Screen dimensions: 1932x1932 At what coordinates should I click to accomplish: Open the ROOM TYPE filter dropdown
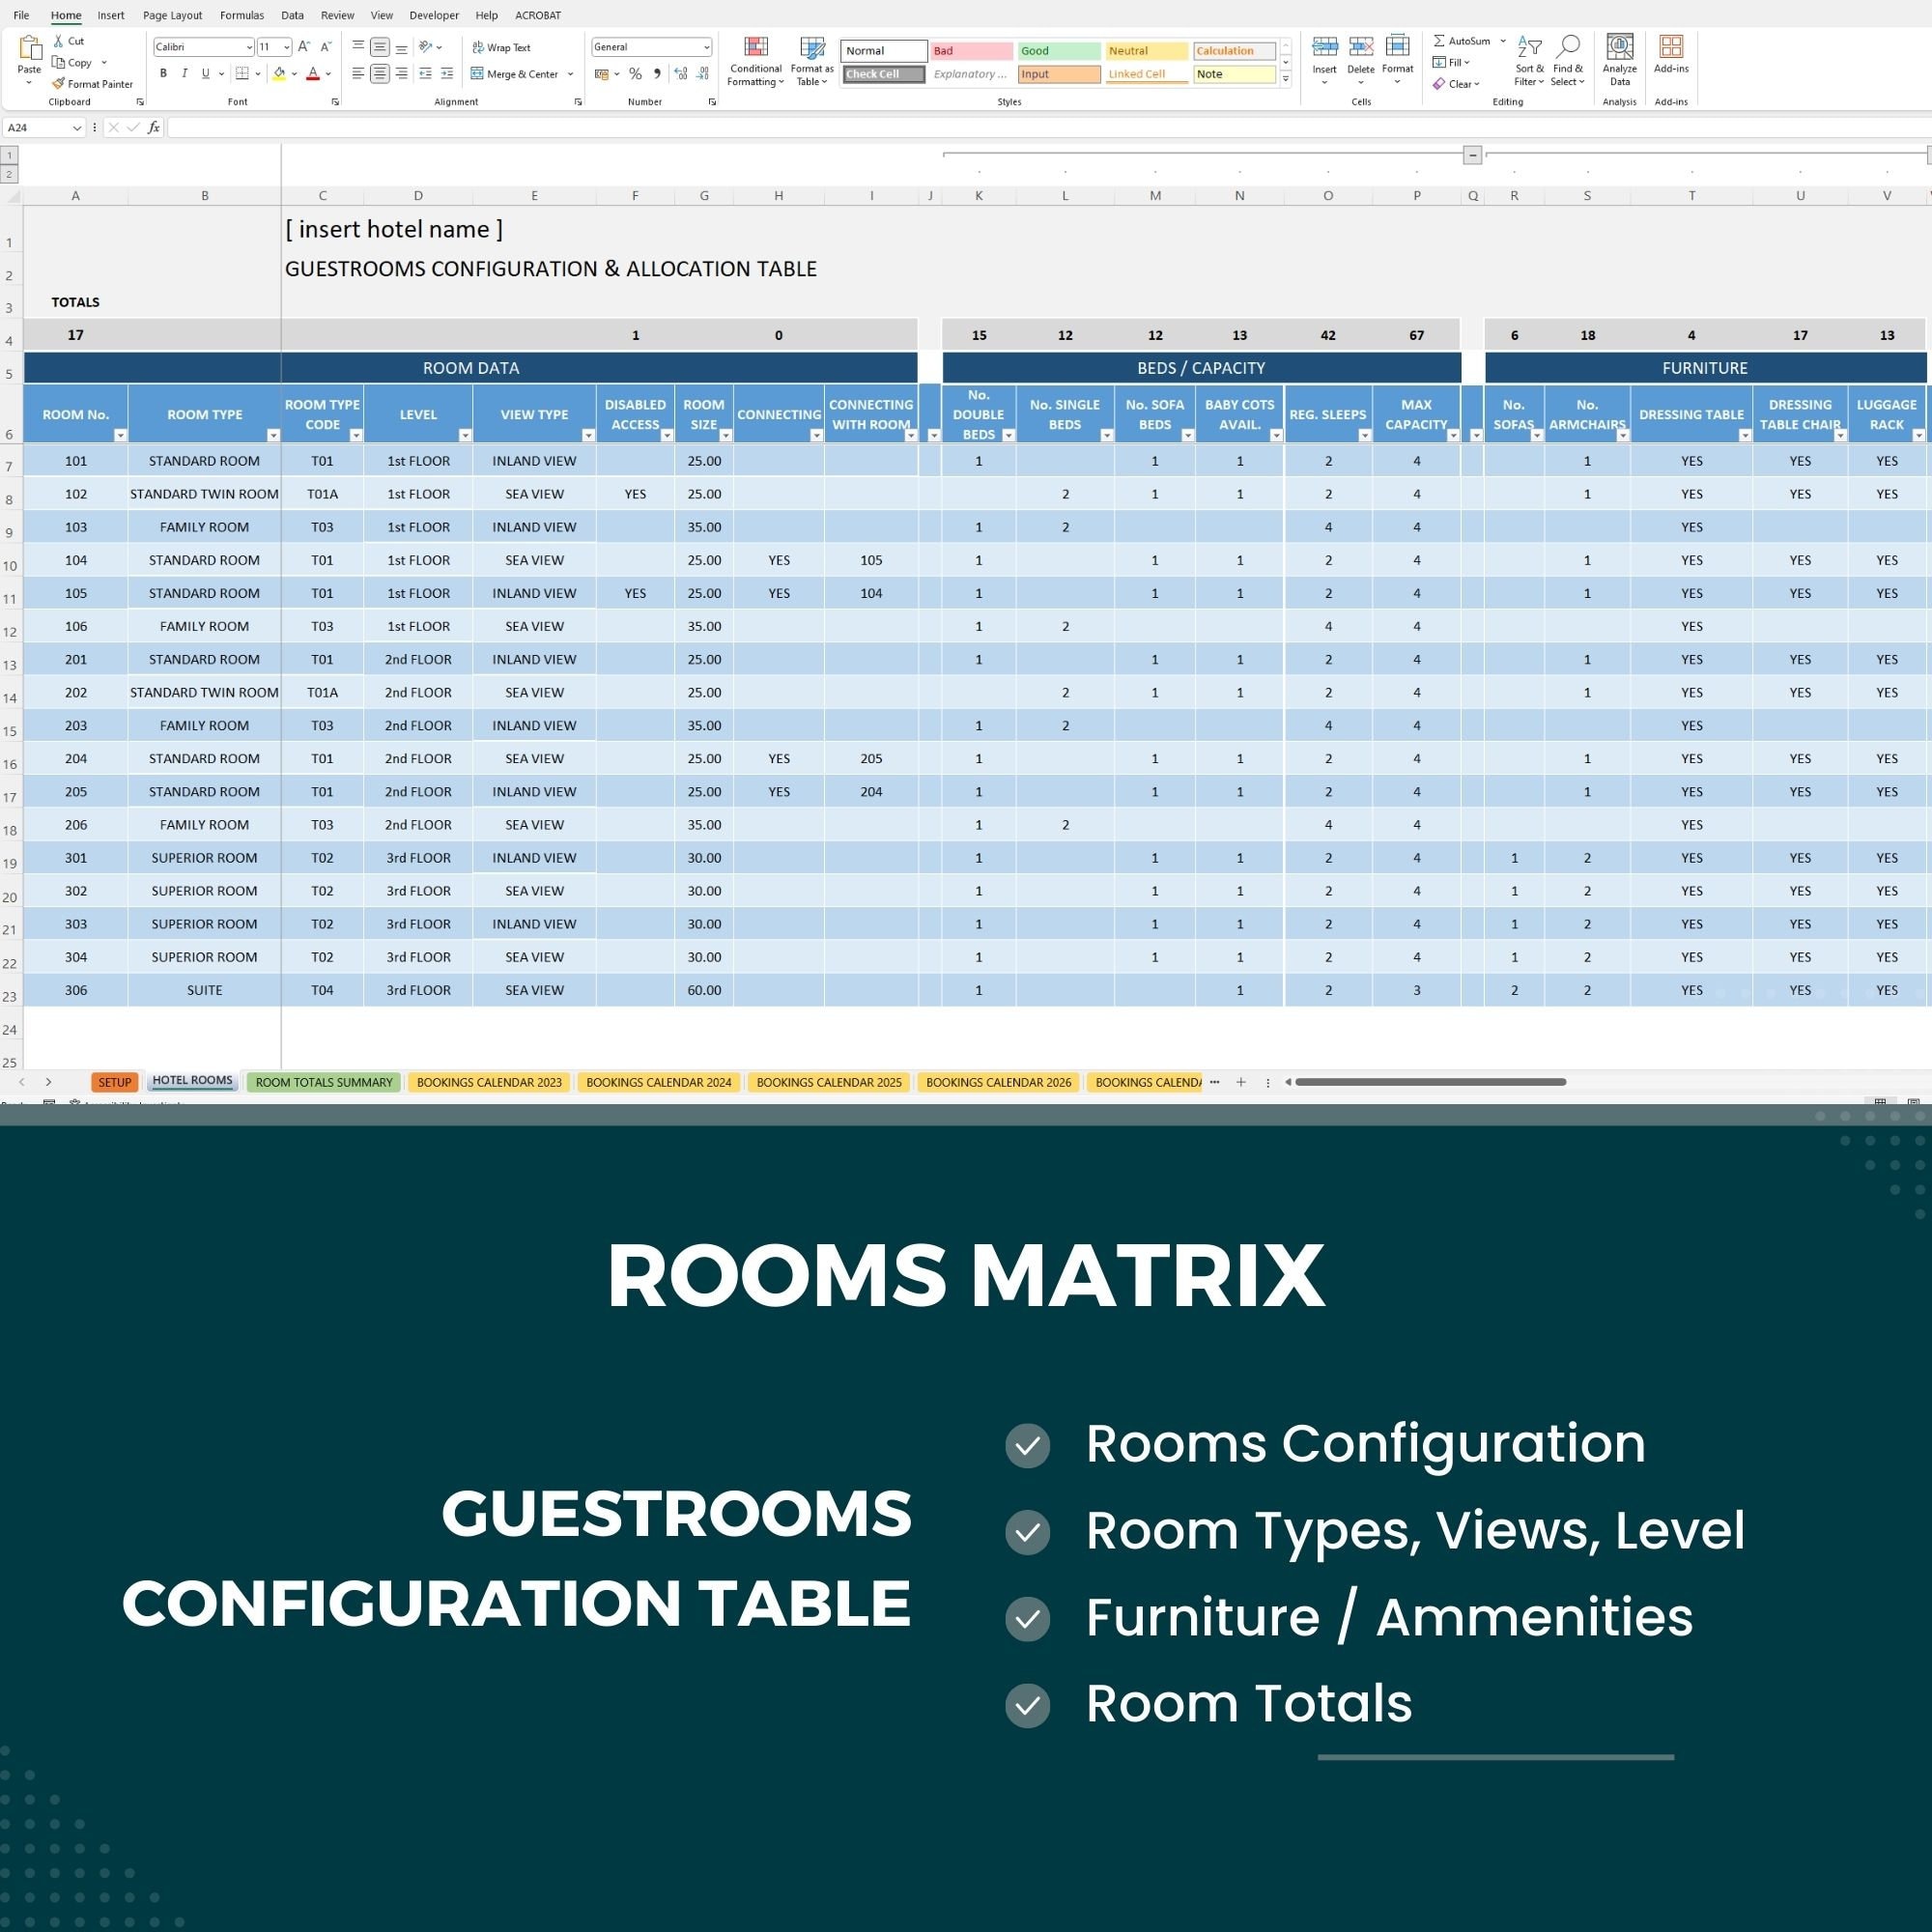pos(274,435)
